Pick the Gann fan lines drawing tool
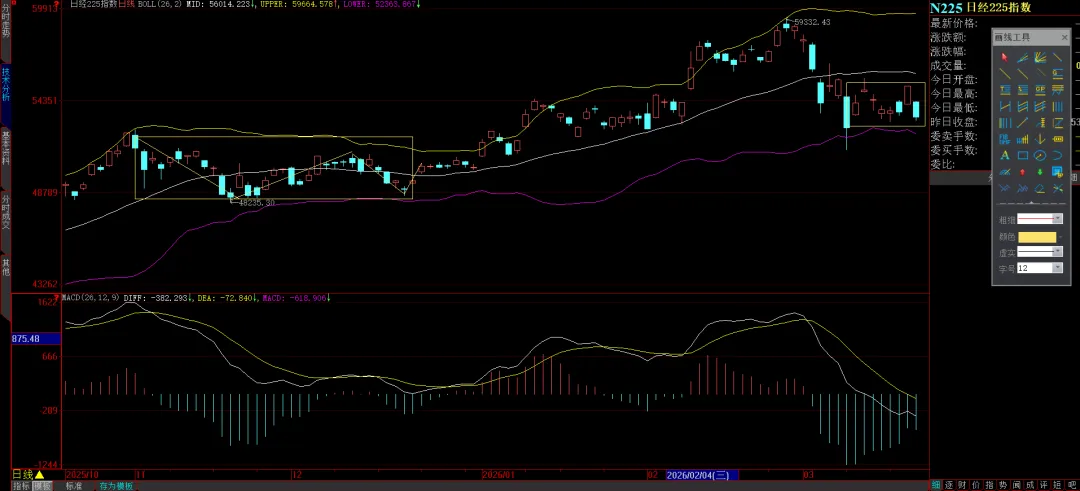The image size is (1080, 491). point(1039,58)
